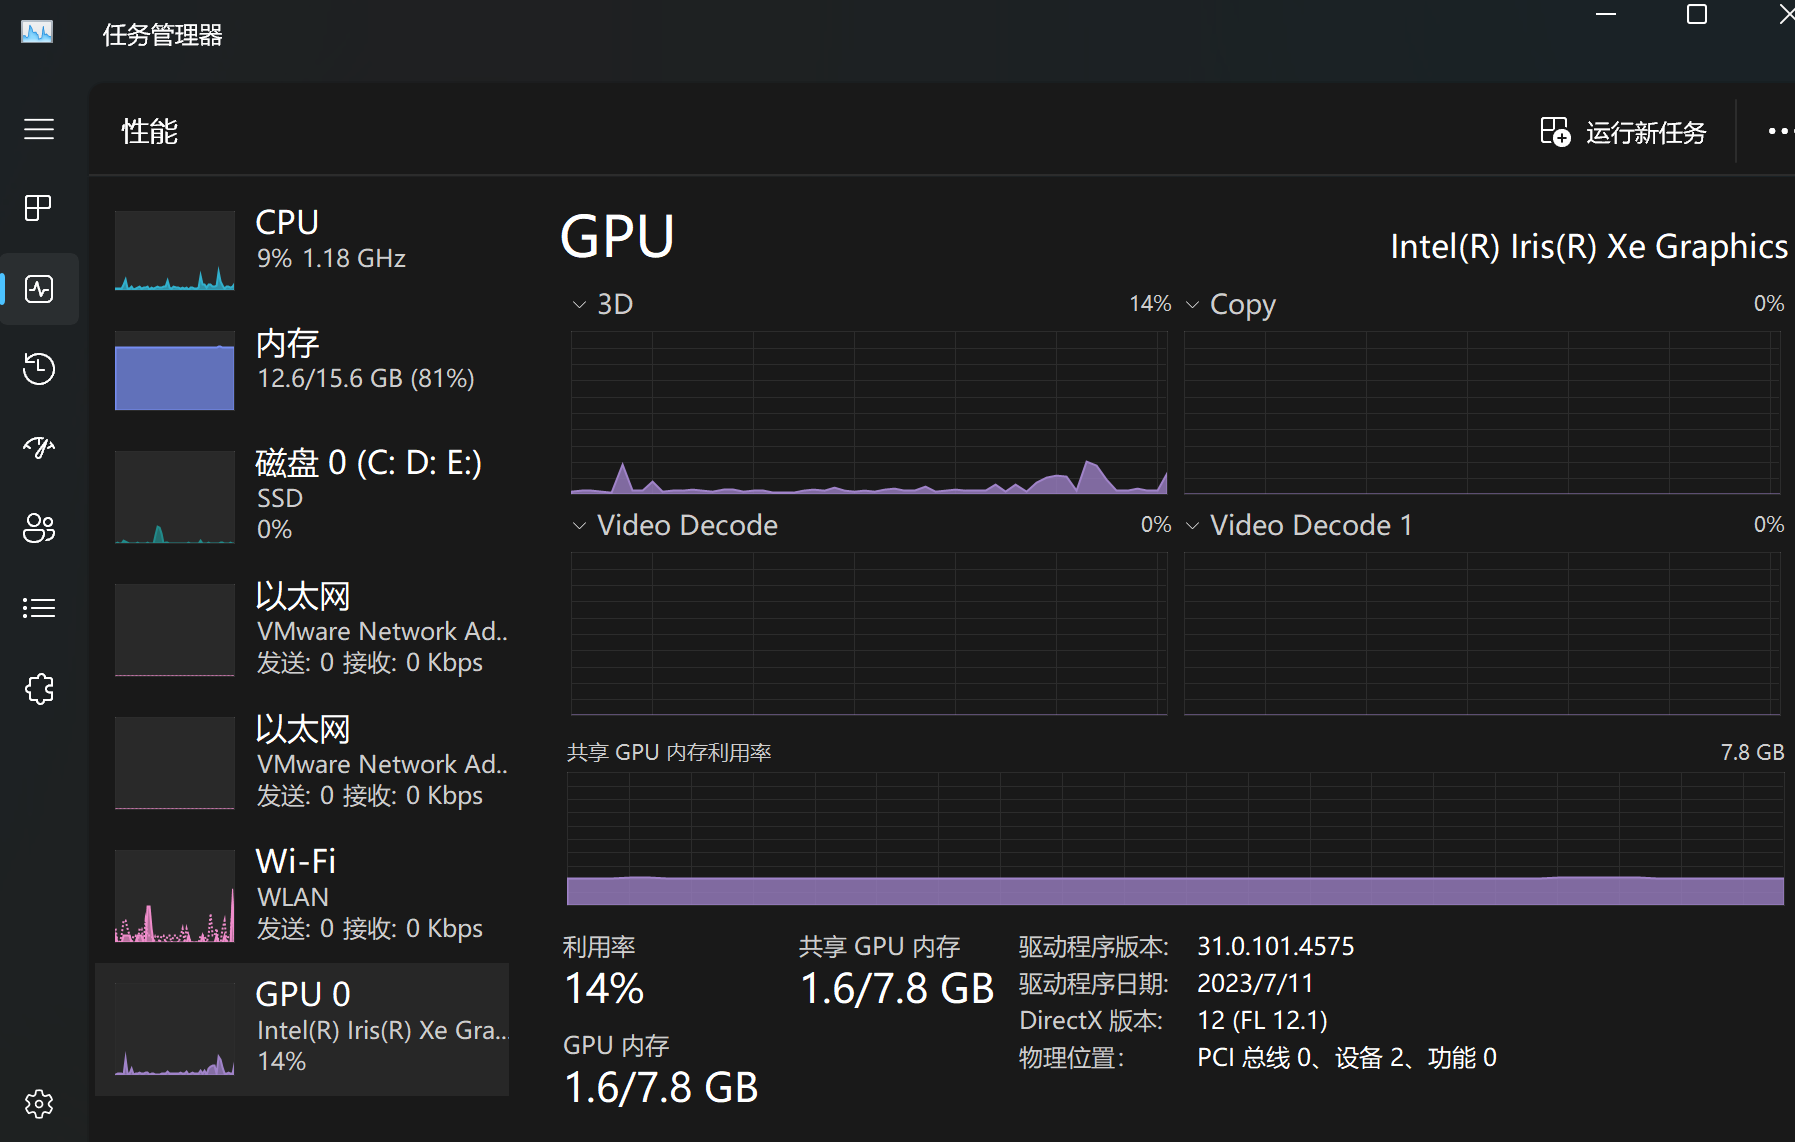Viewport: 1795px width, 1142px height.
Task: Click the 任务管理器 window title
Action: point(162,35)
